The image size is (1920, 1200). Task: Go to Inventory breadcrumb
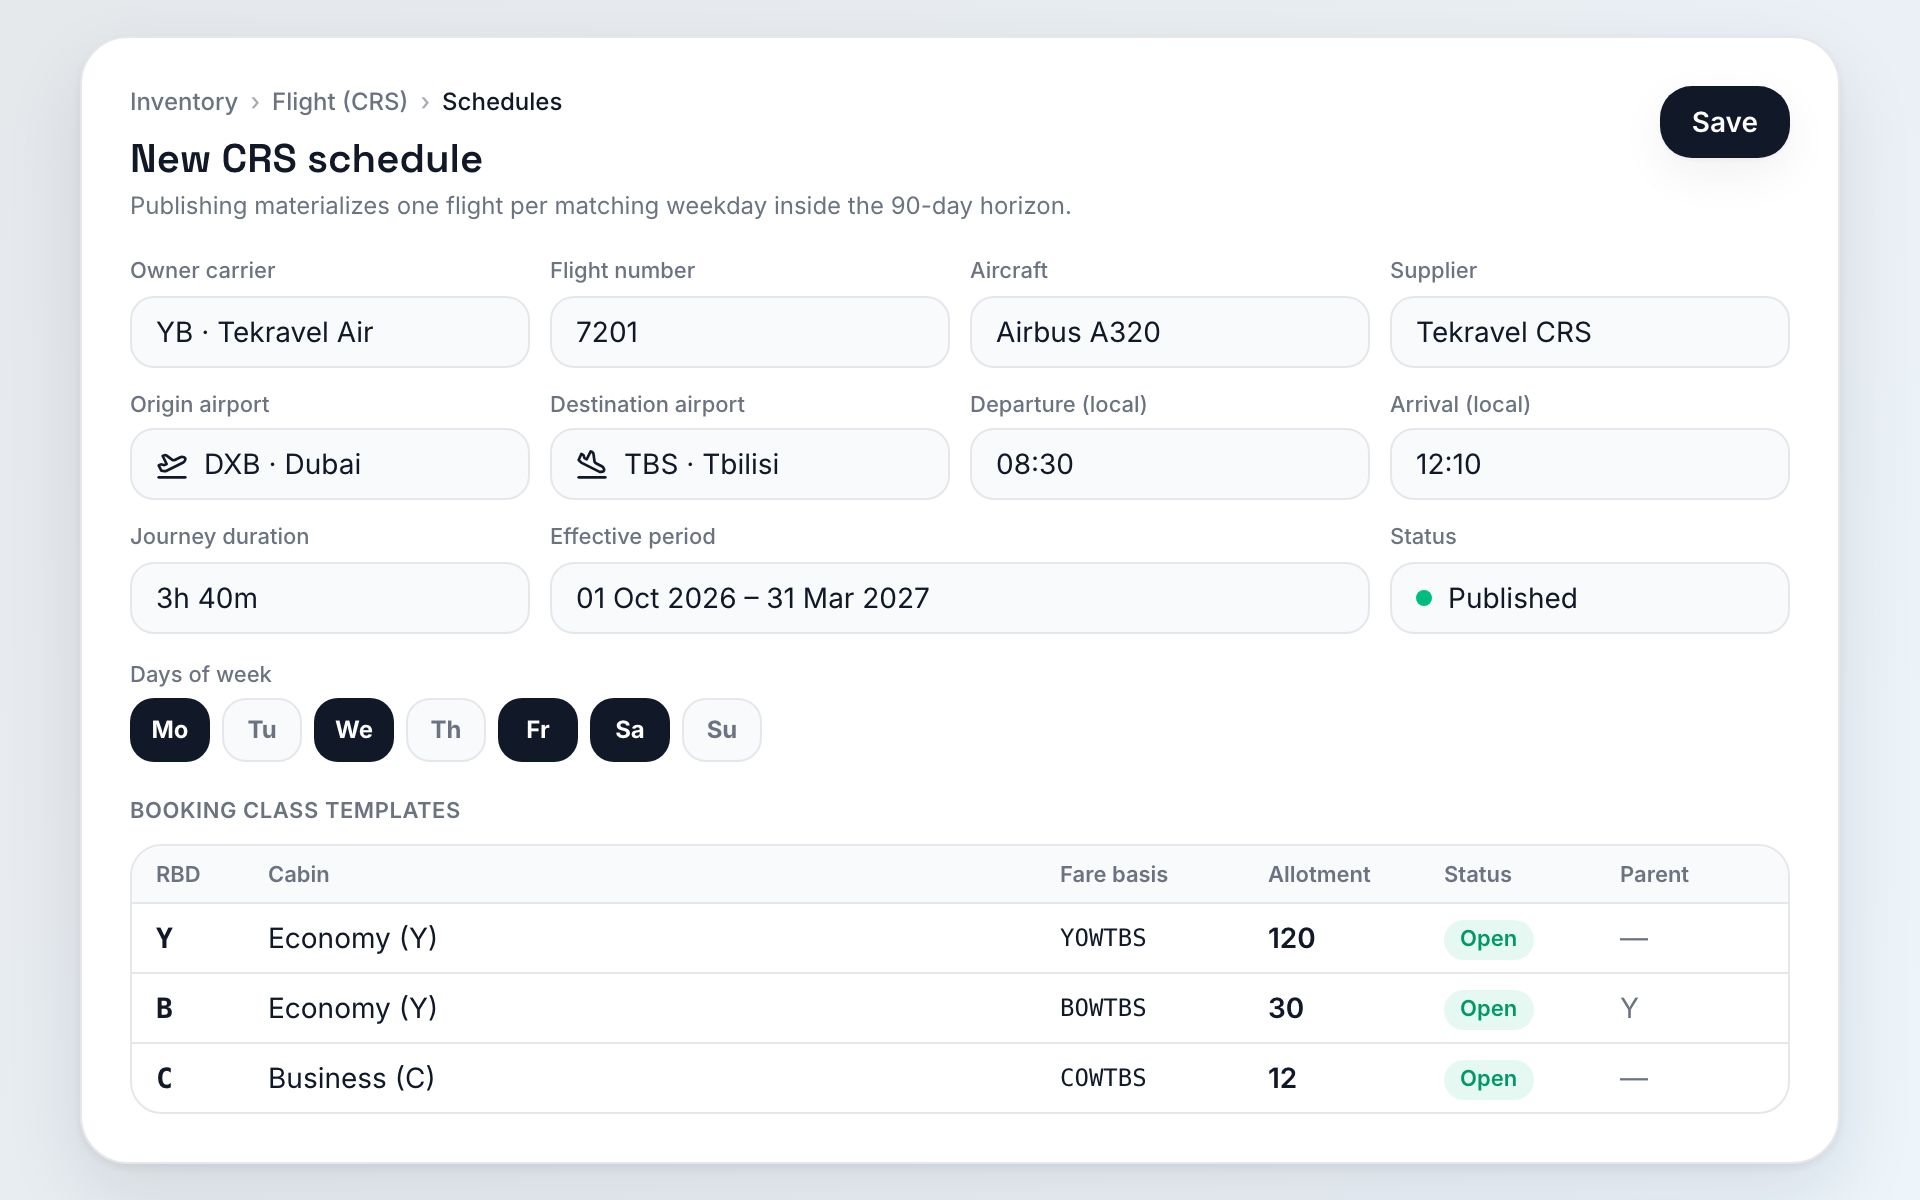click(x=184, y=102)
